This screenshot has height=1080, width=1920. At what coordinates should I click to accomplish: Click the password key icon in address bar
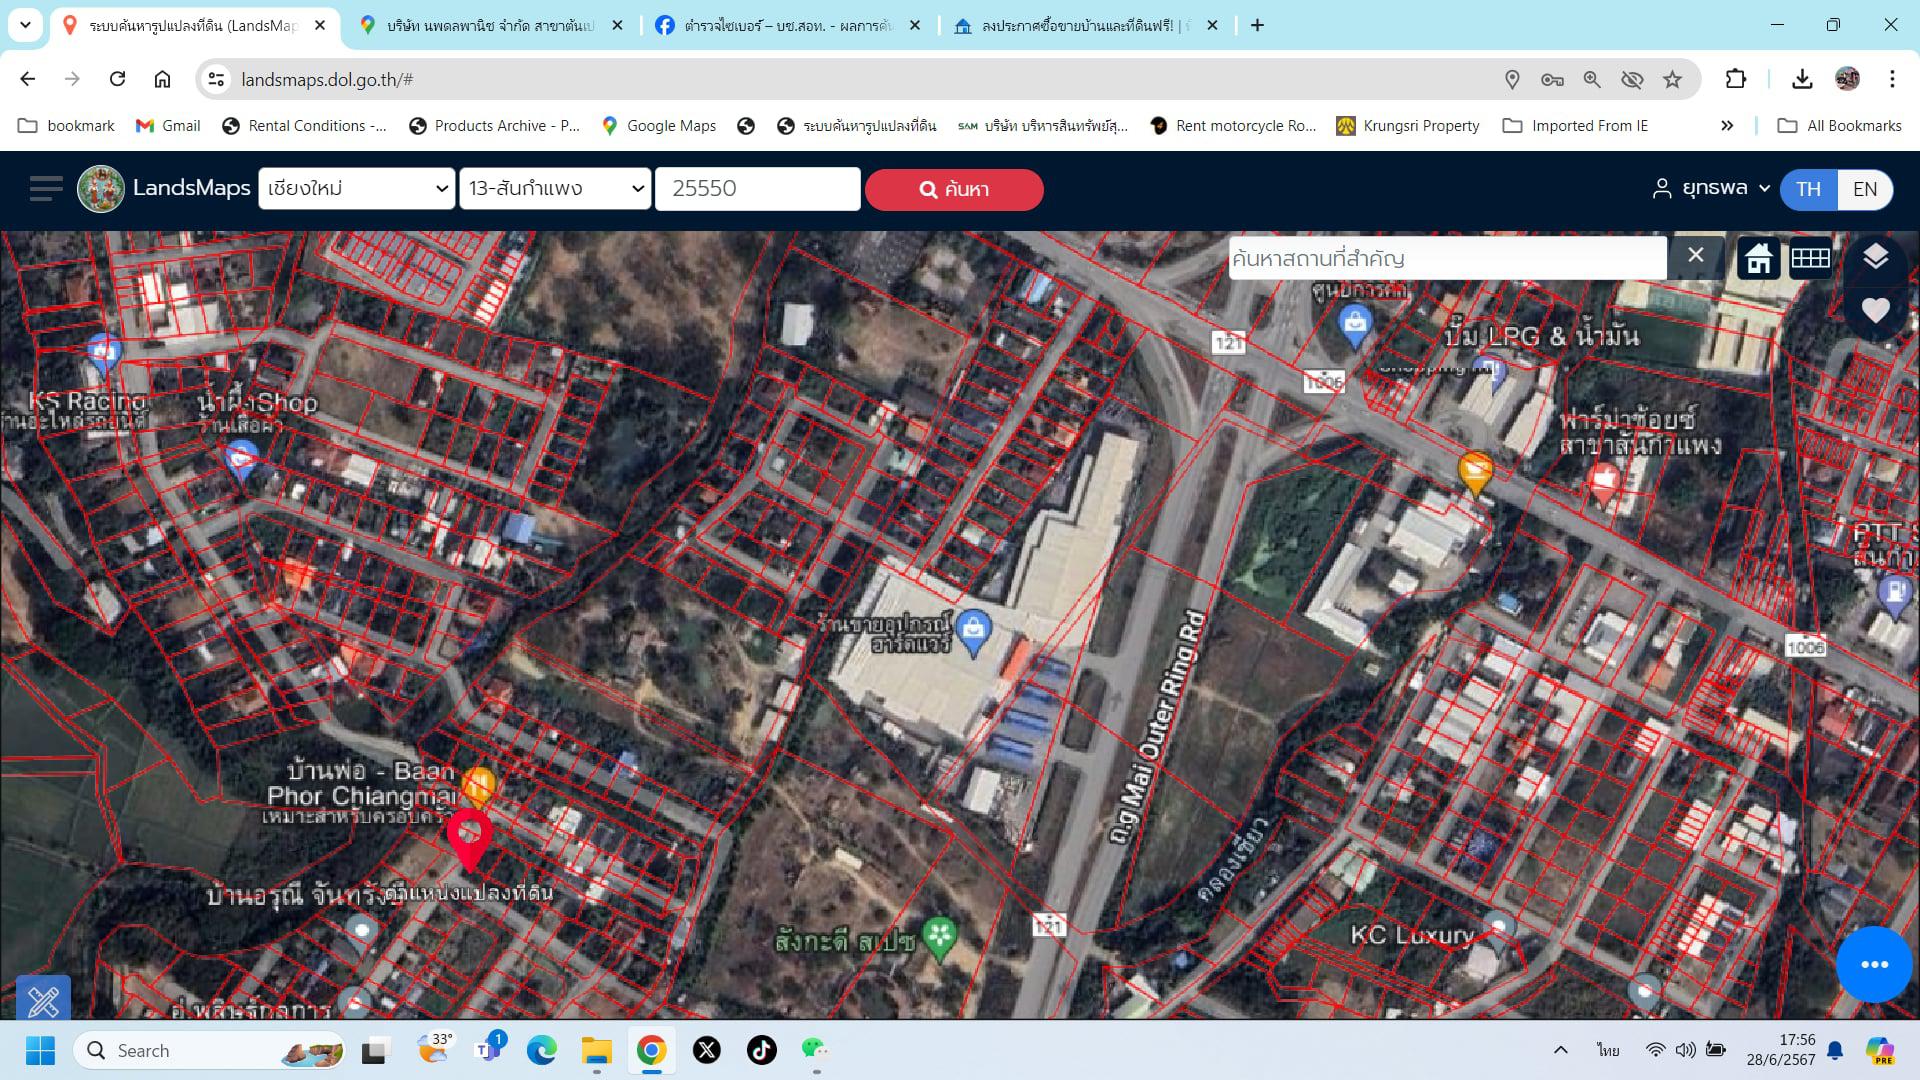pos(1552,79)
